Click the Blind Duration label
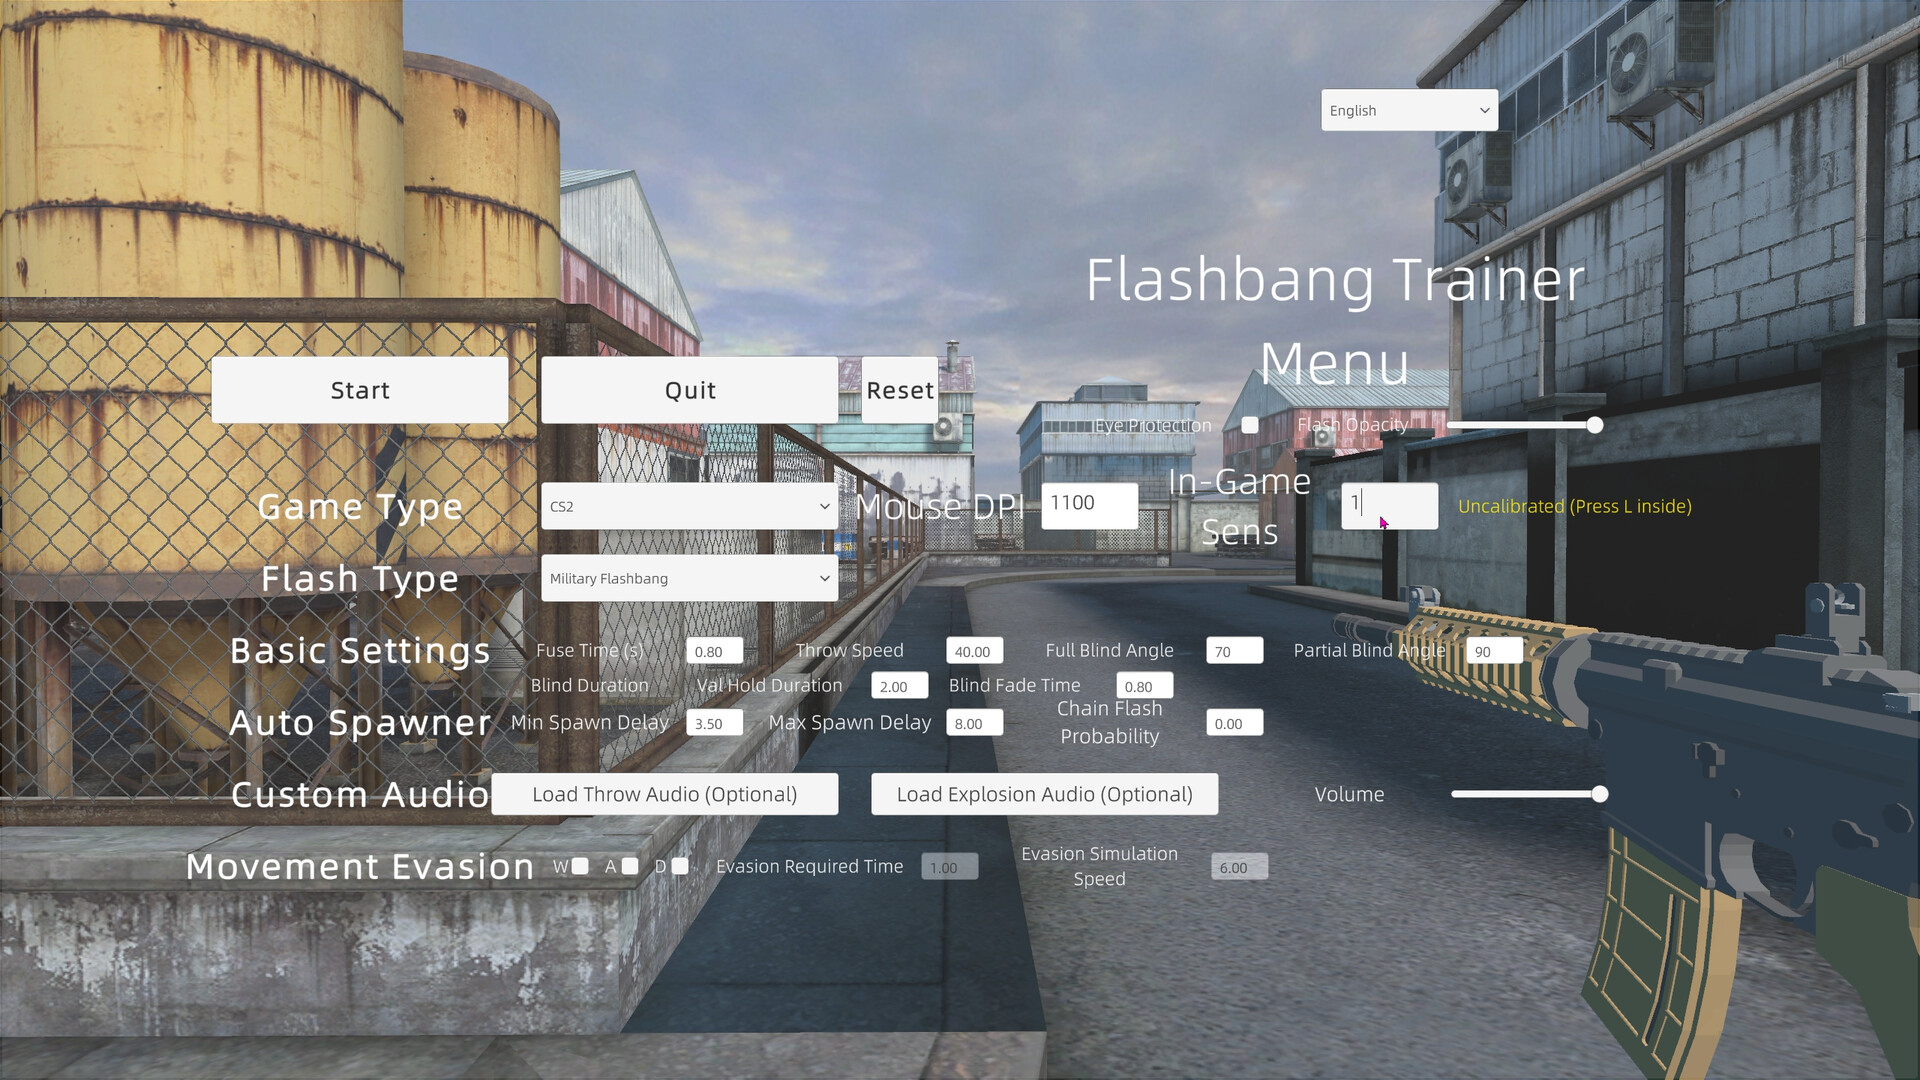The height and width of the screenshot is (1080, 1920). [x=590, y=685]
